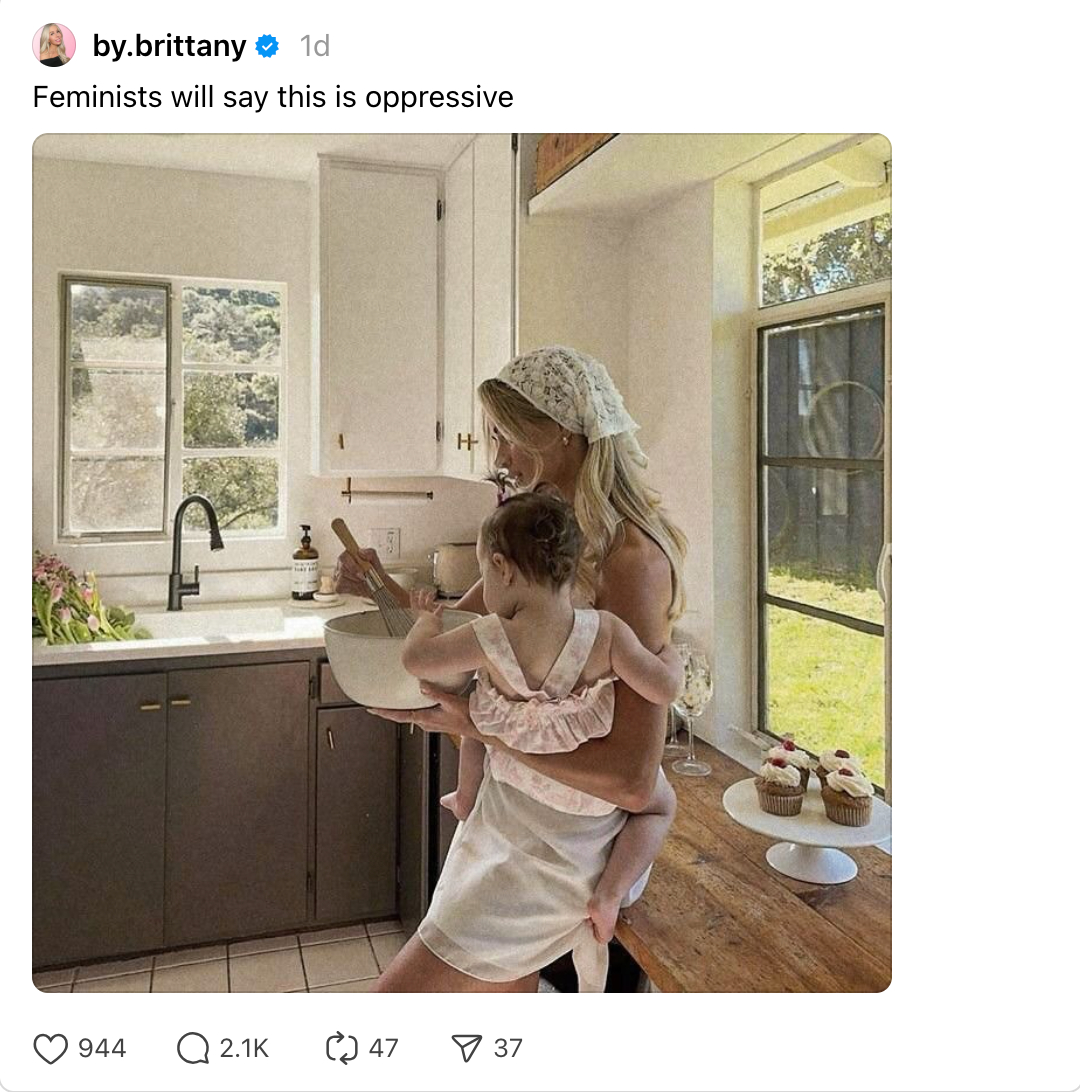Share the post with the paper-plane icon
Image resolution: width=1080 pixels, height=1092 pixels.
[x=466, y=1048]
